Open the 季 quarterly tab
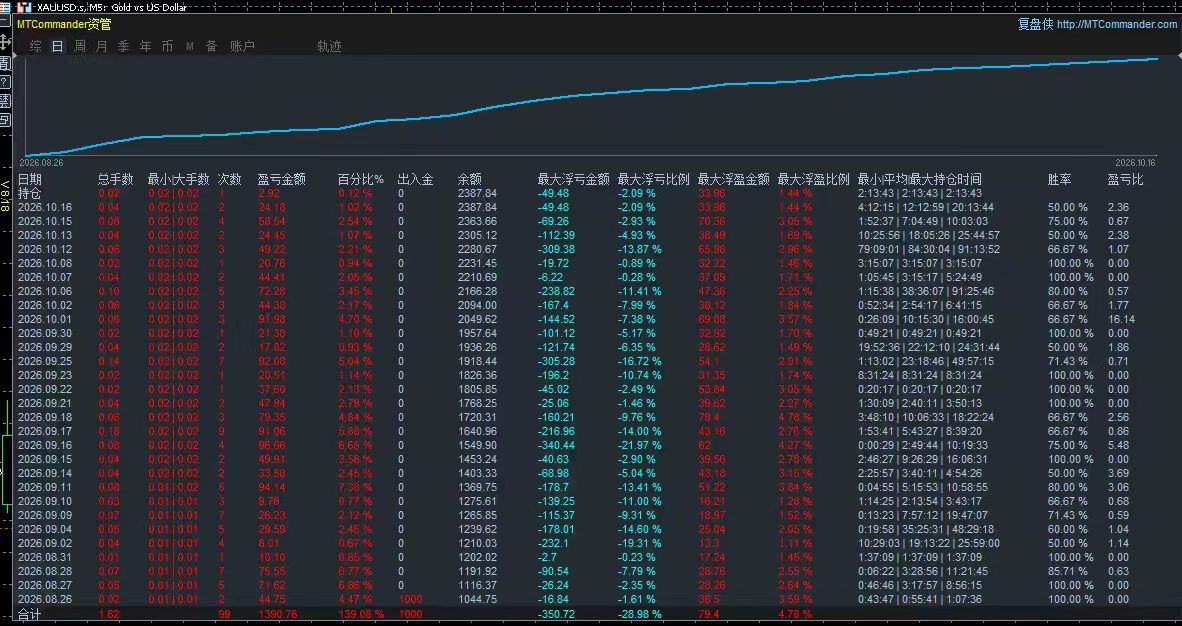The image size is (1182, 626). click(124, 46)
